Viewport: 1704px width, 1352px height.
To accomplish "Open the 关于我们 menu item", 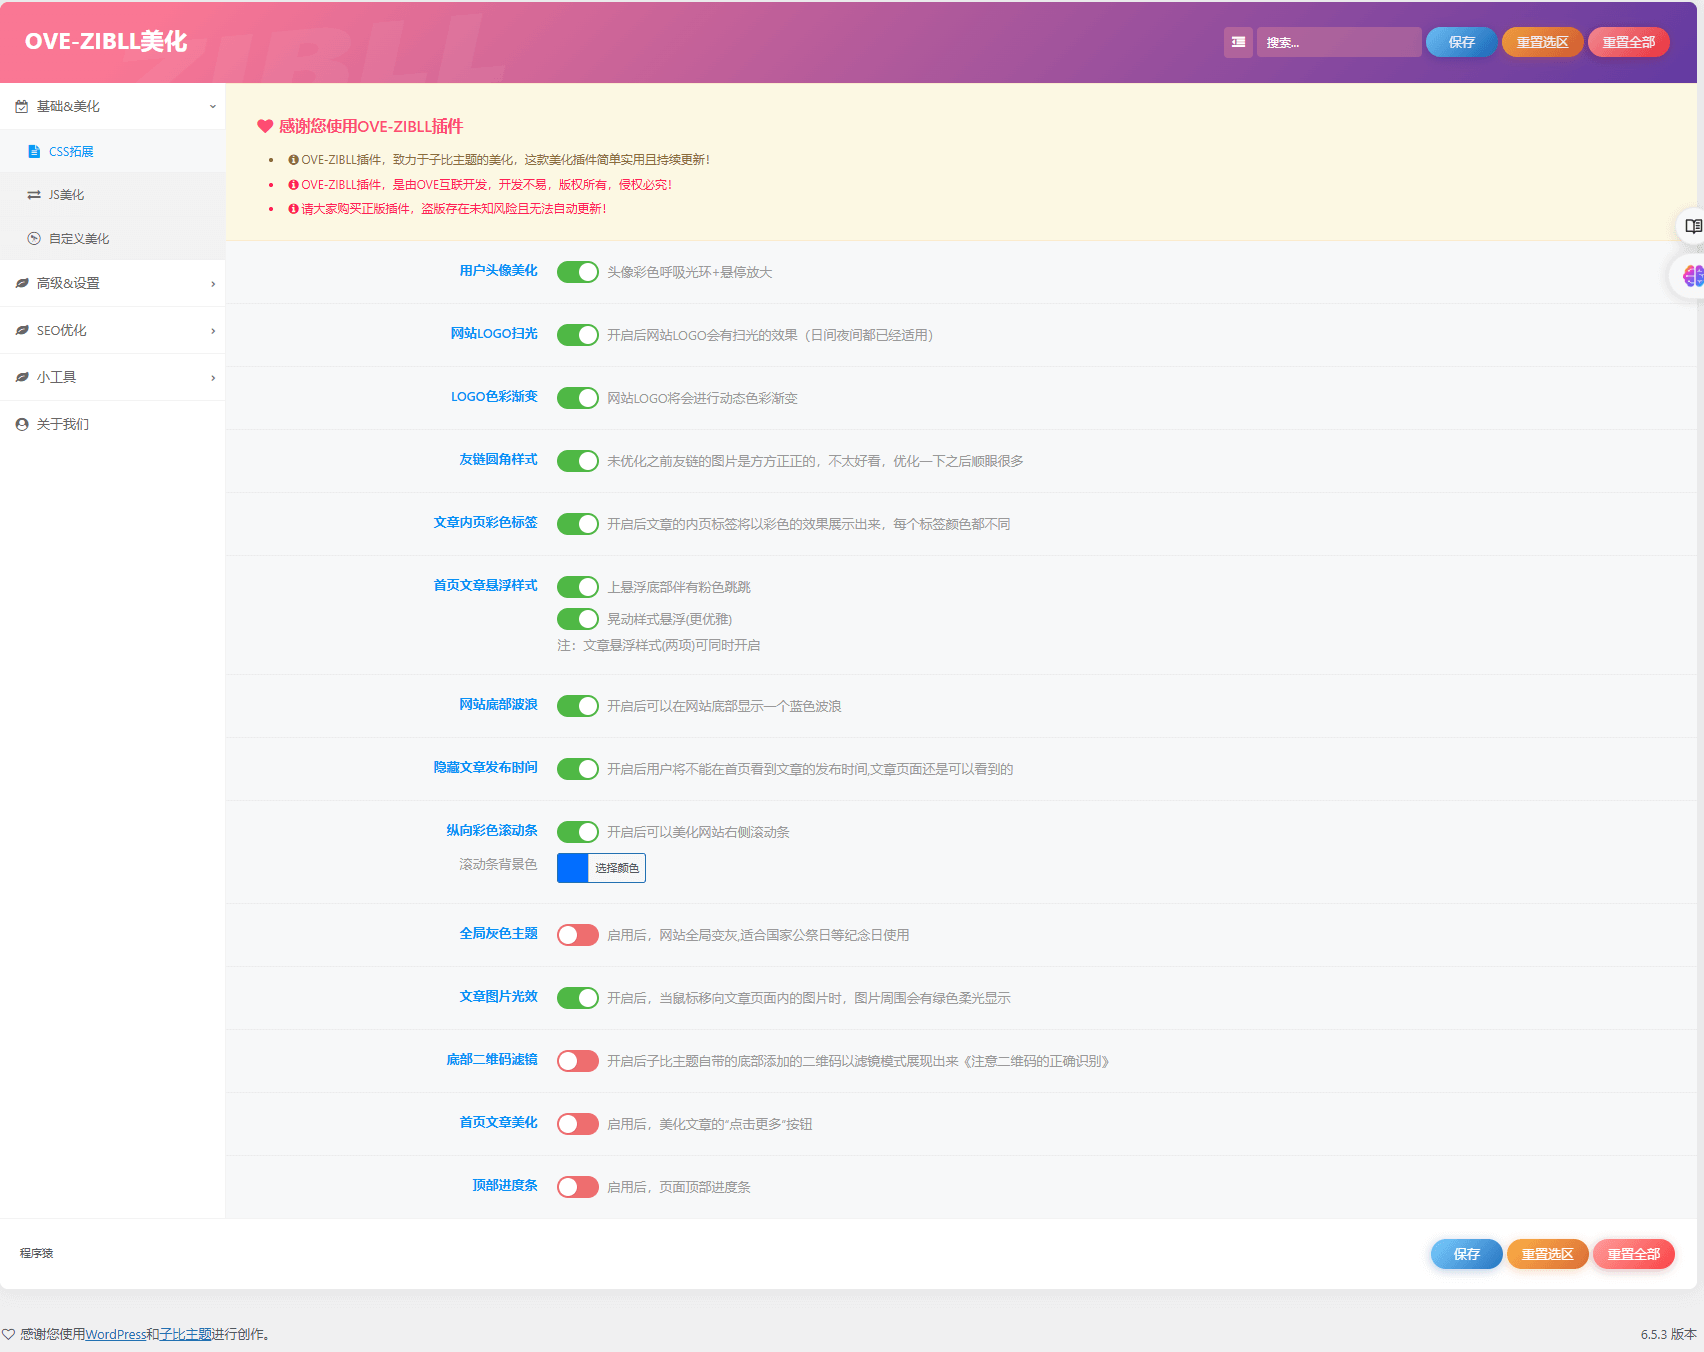I will (x=112, y=424).
